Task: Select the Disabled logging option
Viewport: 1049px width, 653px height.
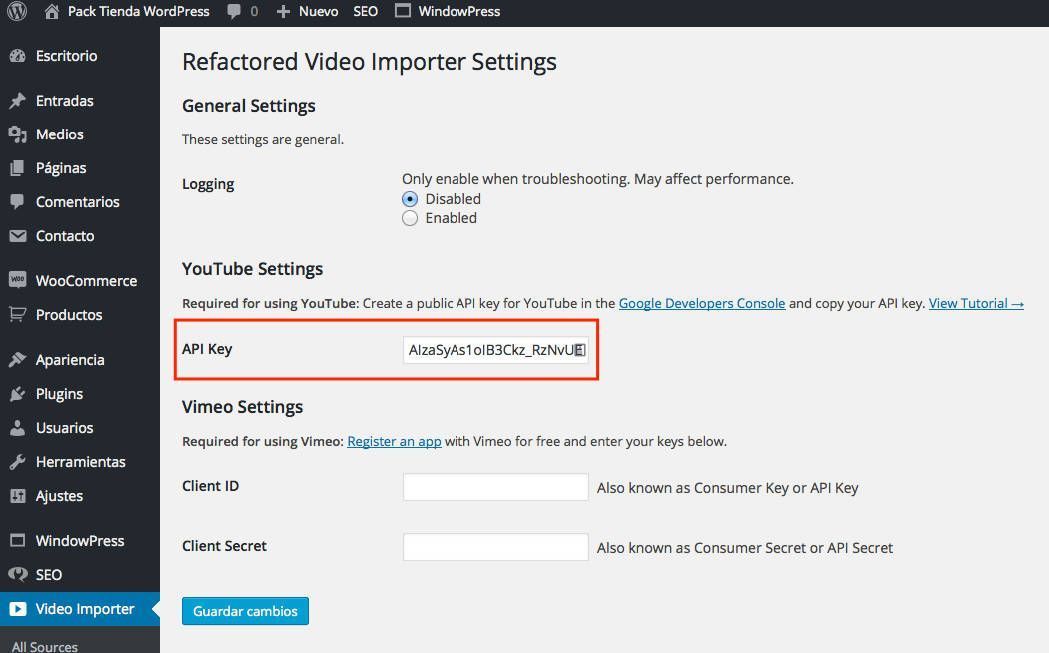Action: pos(410,199)
